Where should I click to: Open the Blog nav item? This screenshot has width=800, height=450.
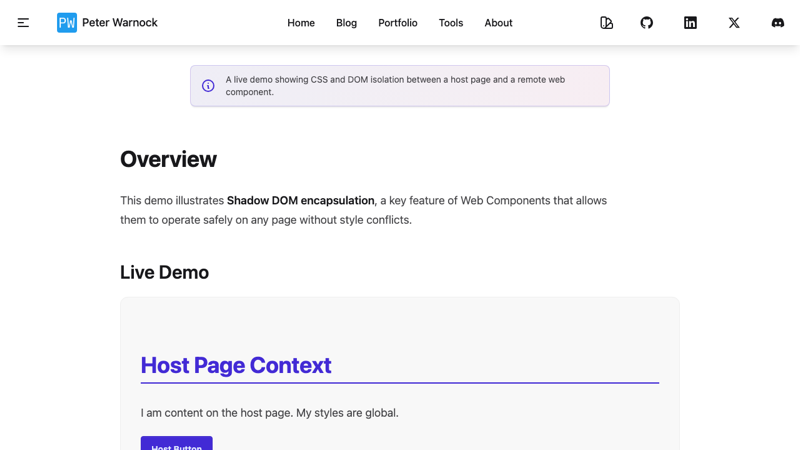coord(346,22)
